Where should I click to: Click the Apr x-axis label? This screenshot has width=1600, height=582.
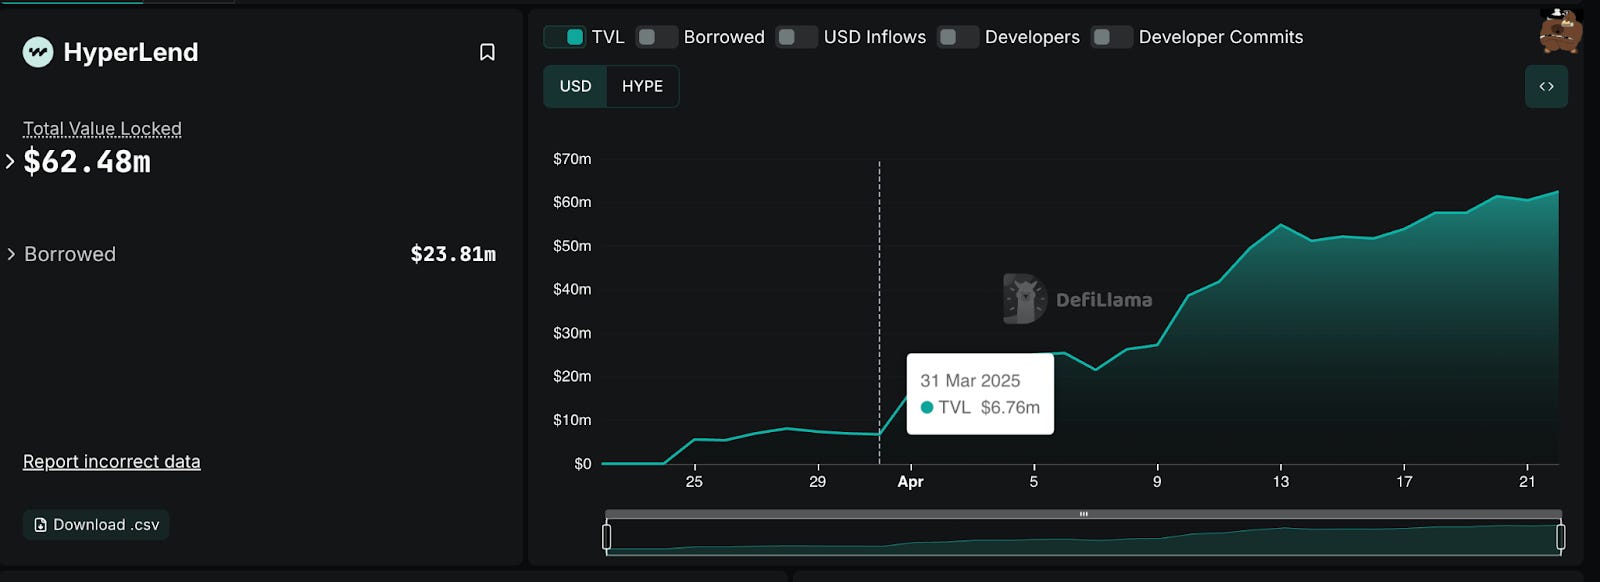(x=910, y=482)
